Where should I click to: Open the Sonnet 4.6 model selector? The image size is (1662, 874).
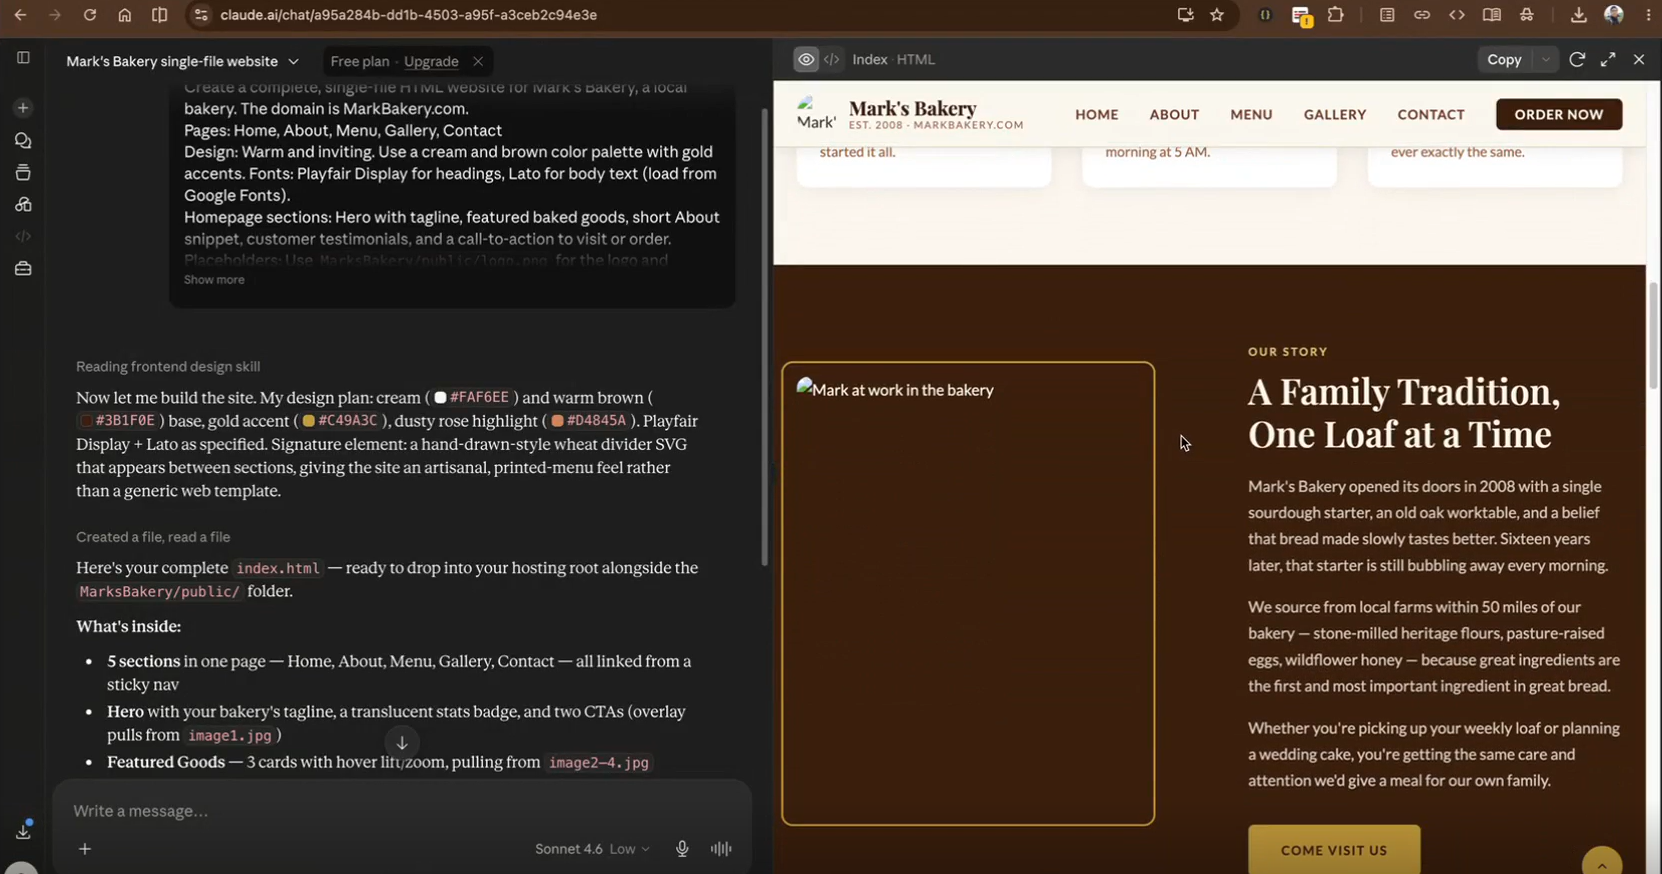592,849
